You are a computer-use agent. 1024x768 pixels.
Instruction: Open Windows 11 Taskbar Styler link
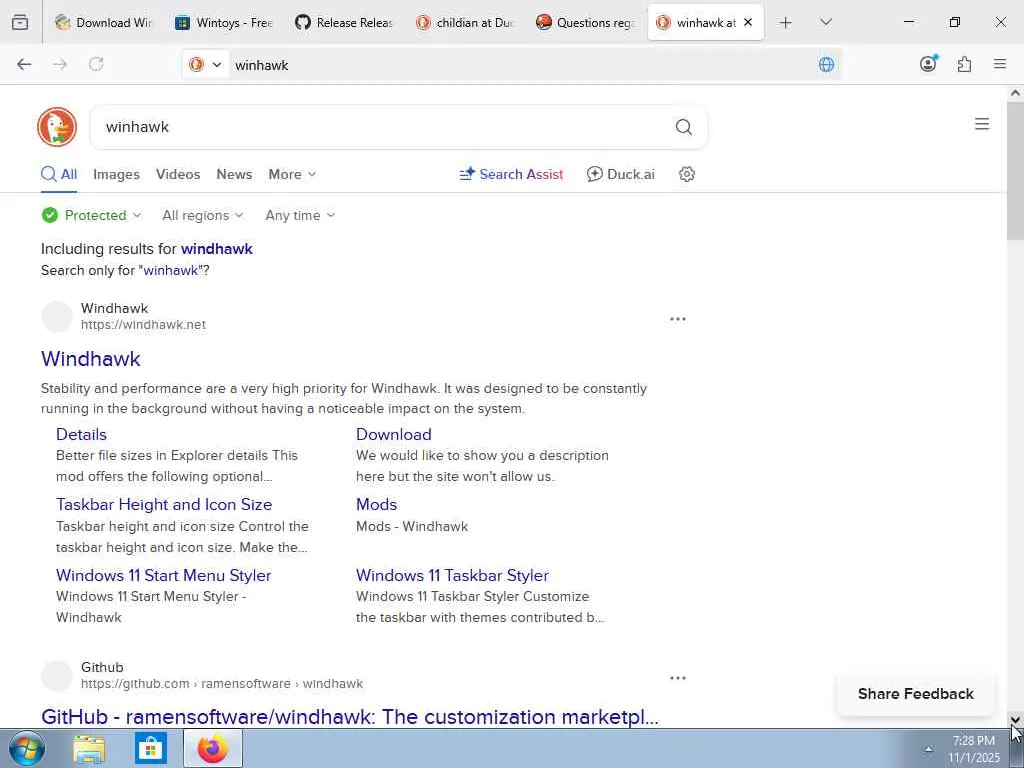(452, 575)
